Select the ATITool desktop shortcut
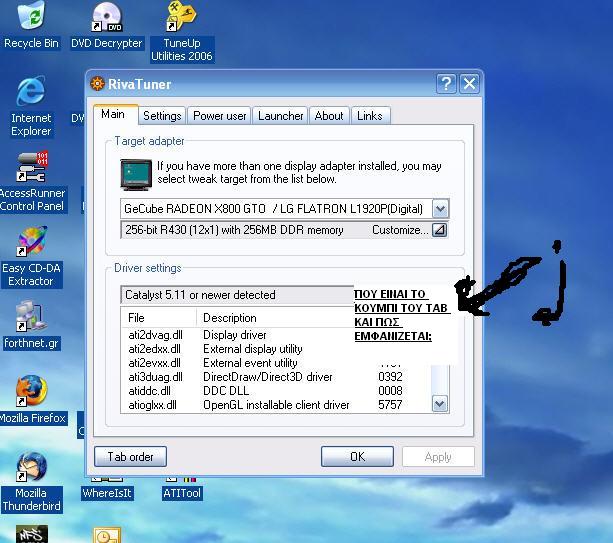 (182, 493)
